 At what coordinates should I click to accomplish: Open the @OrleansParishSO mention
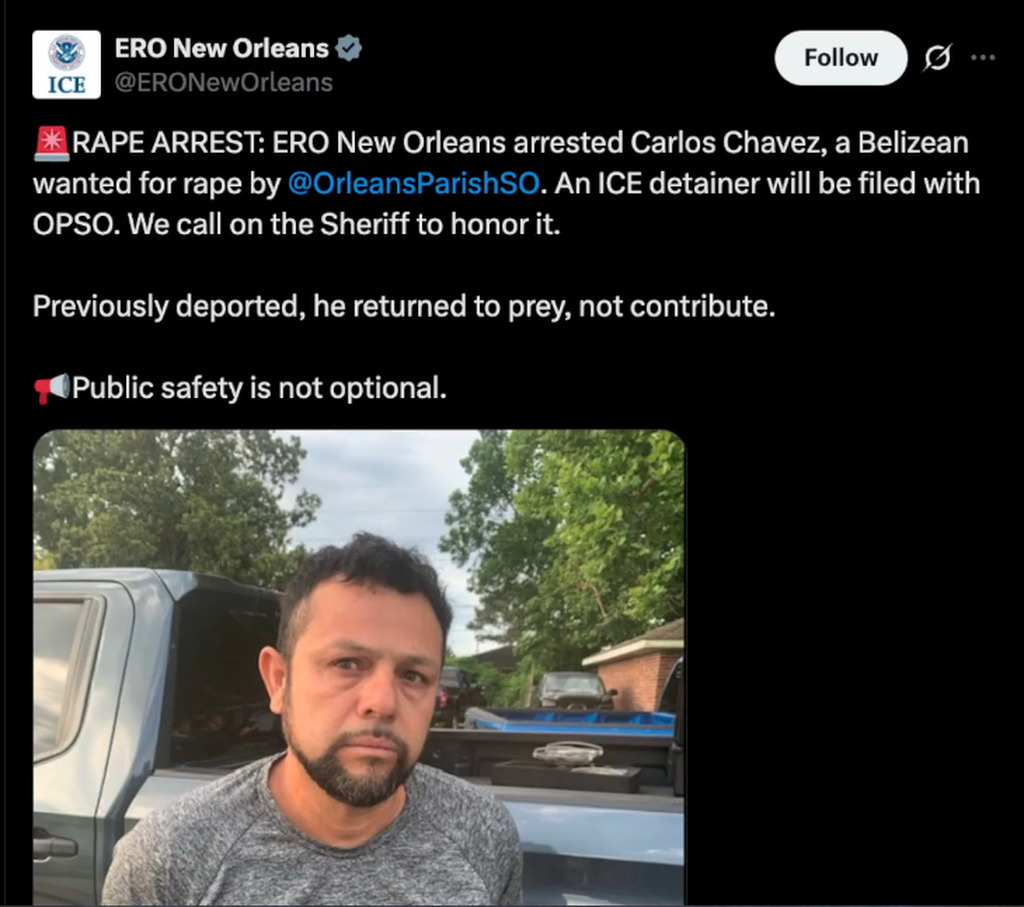414,183
